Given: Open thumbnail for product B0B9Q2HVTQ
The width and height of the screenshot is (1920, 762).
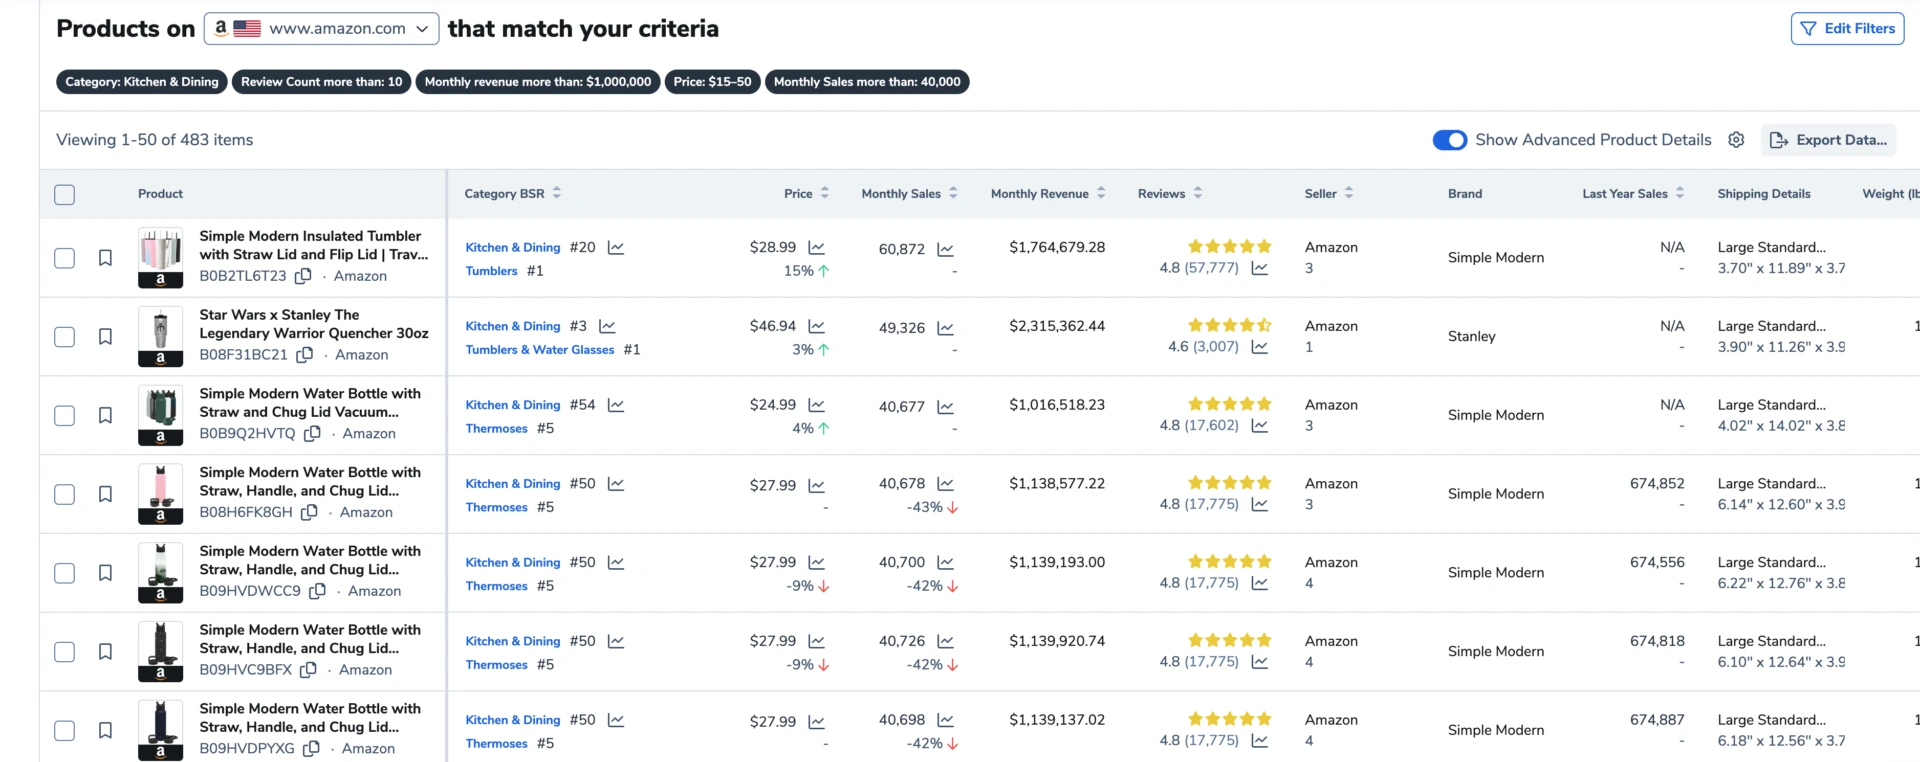Looking at the screenshot, I should [160, 416].
